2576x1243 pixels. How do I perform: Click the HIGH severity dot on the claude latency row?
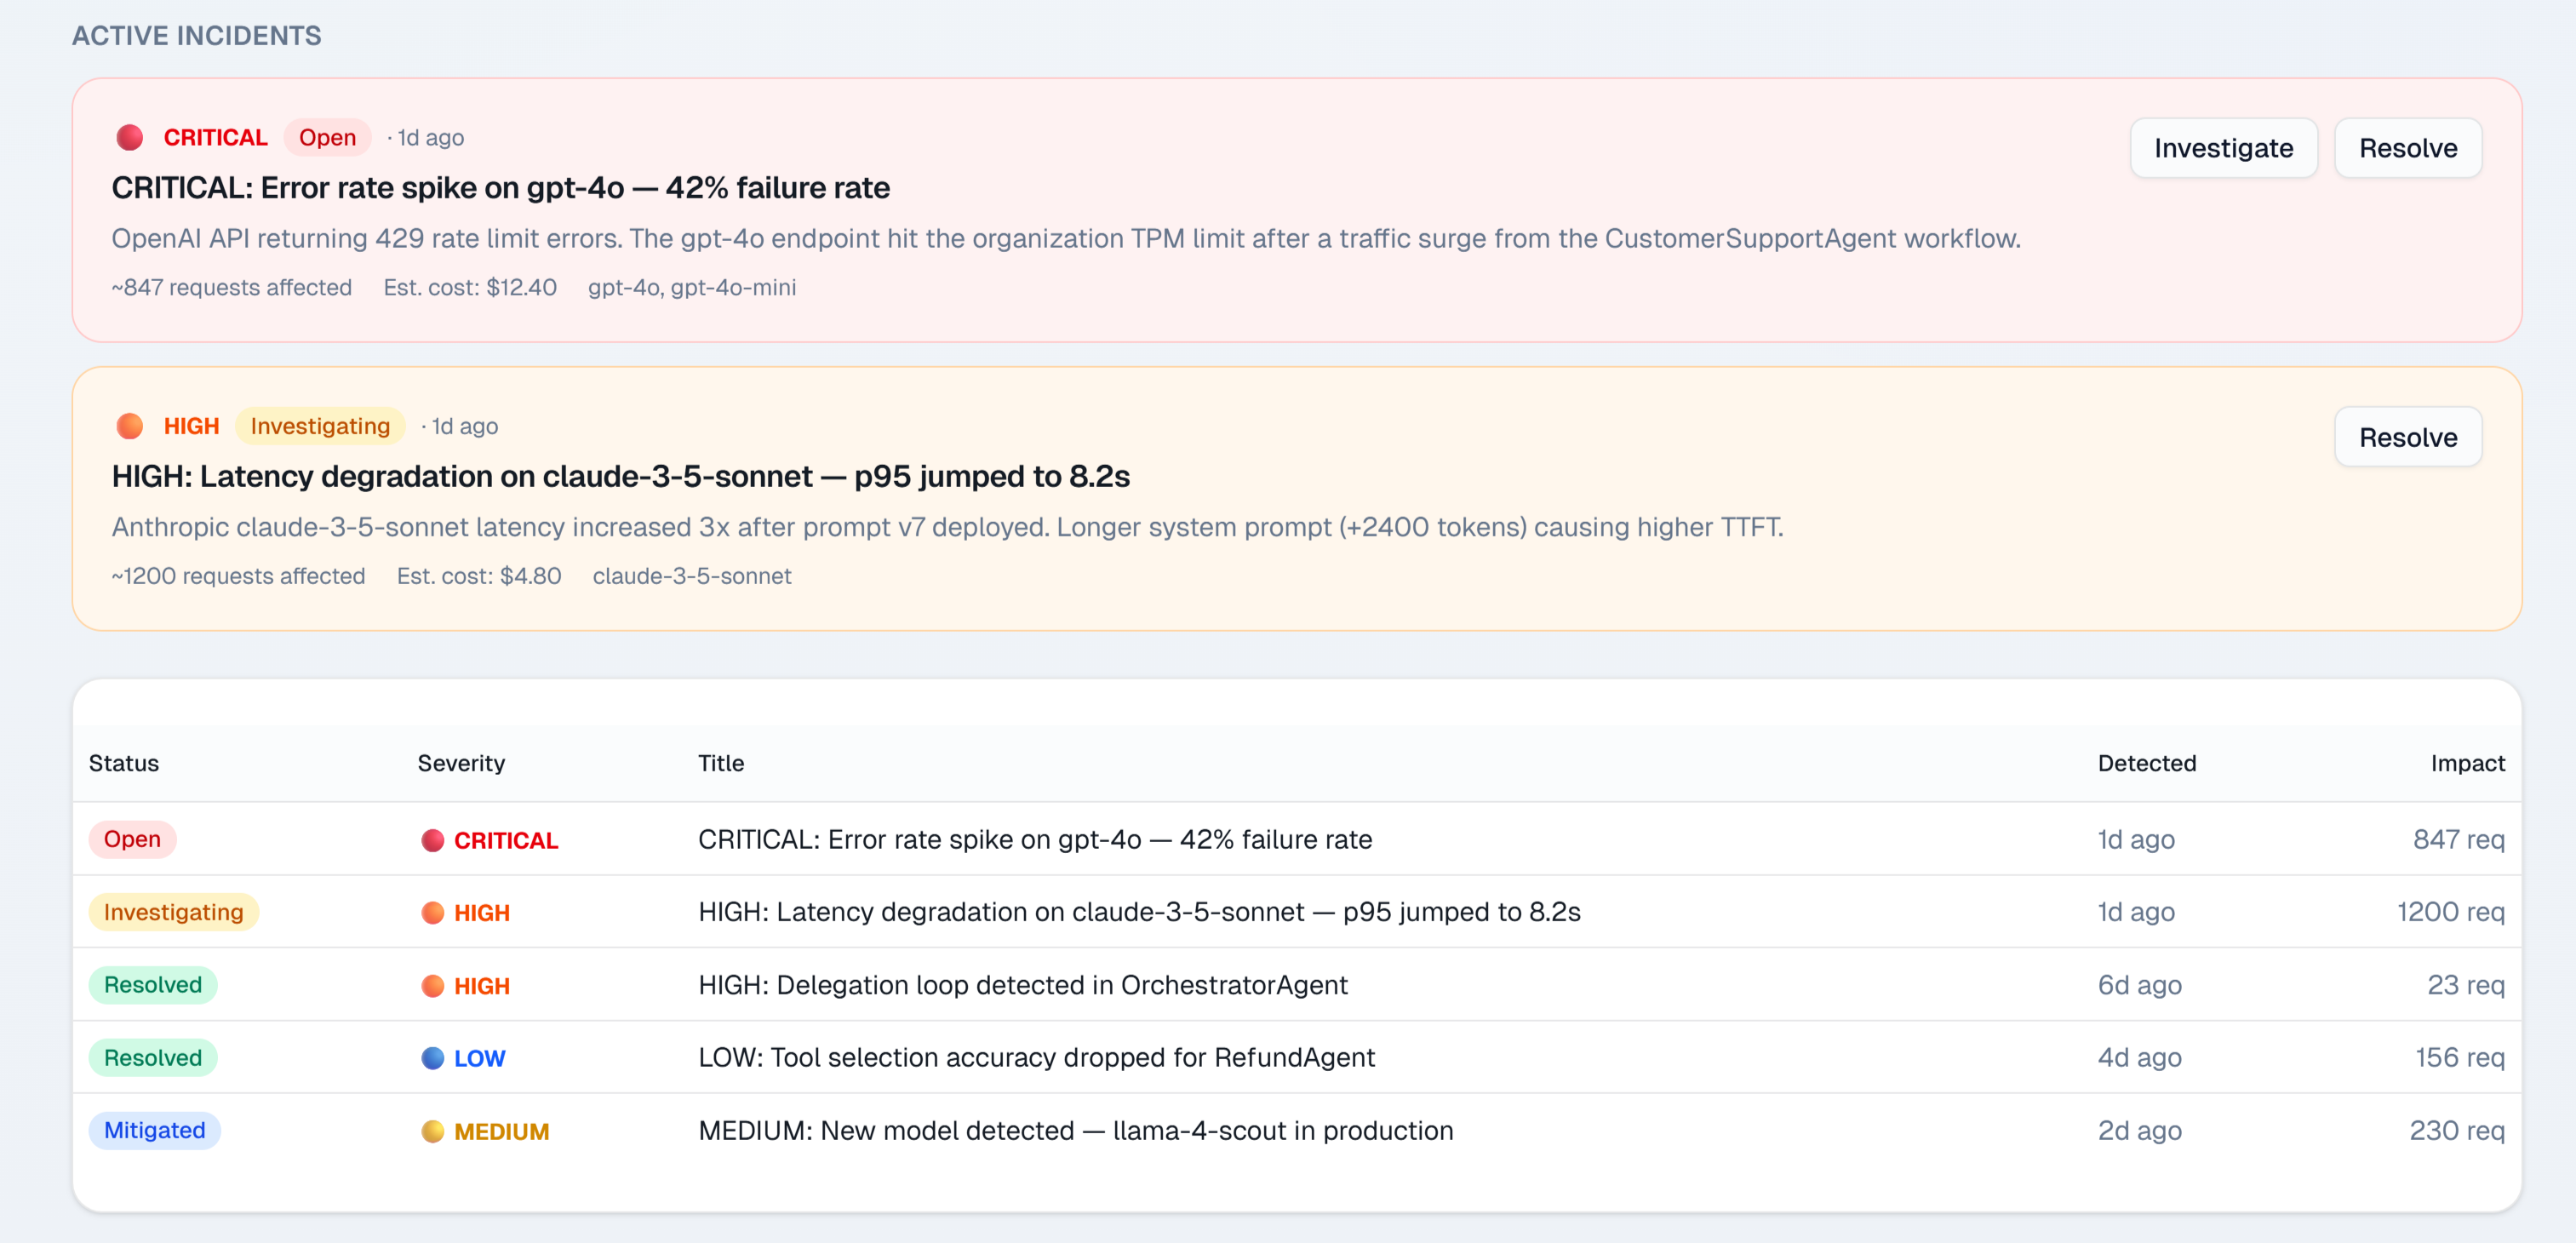pos(432,912)
